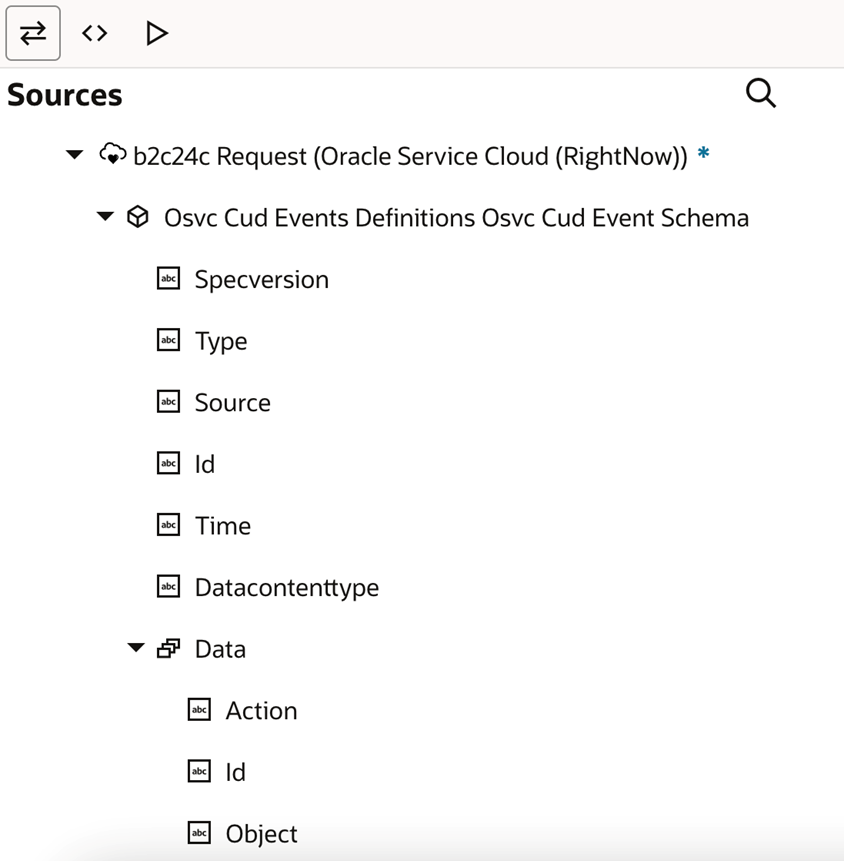844x861 pixels.
Task: Click the Sources panel heading
Action: click(65, 95)
